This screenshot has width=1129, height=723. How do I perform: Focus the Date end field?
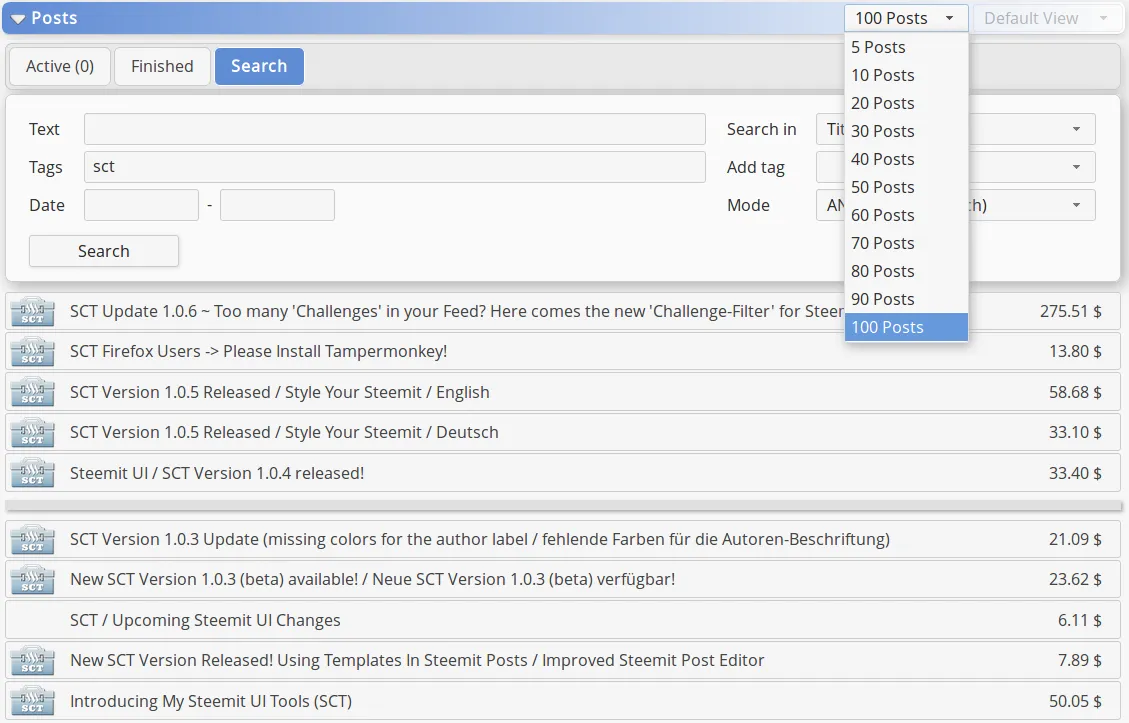277,205
